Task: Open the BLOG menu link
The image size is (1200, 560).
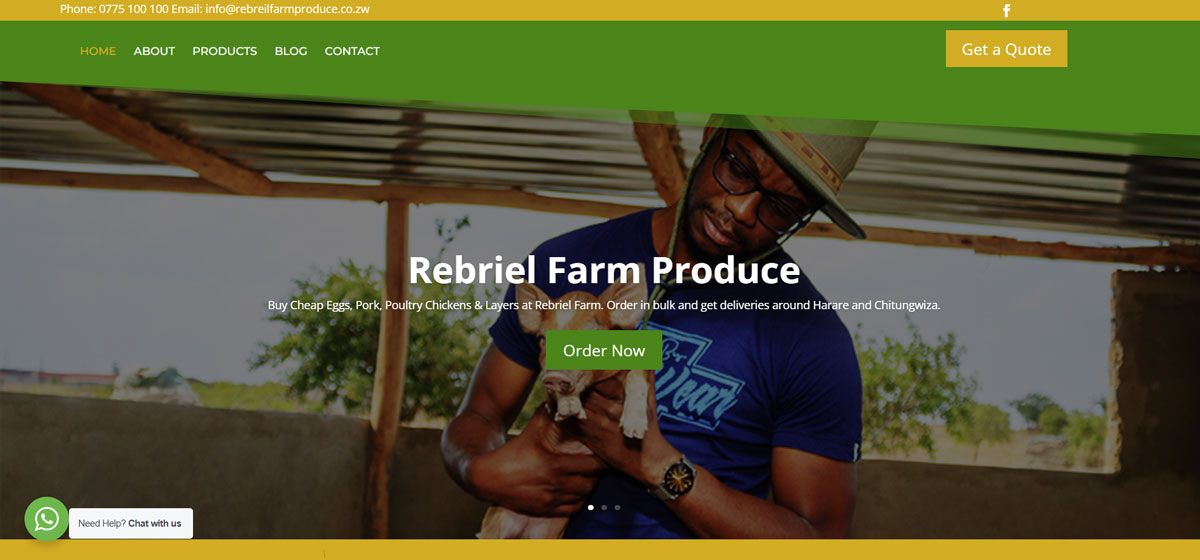Action: 291,51
